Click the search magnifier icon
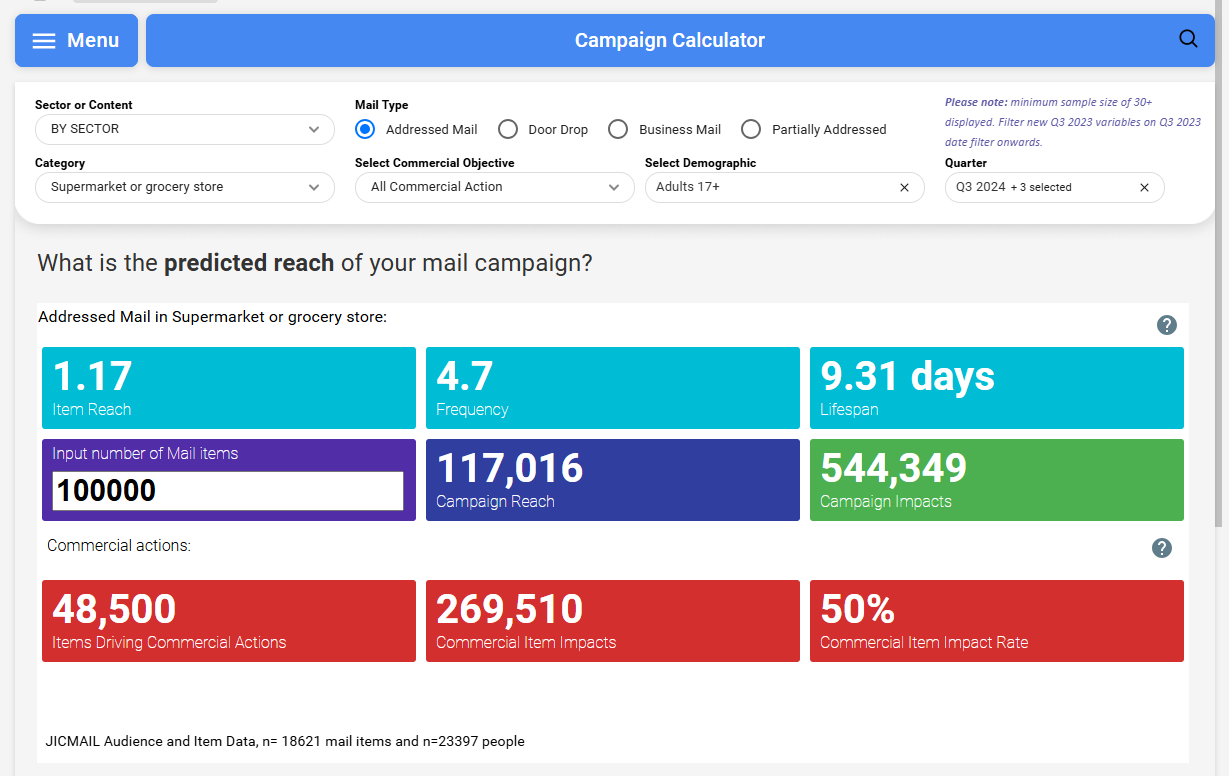The width and height of the screenshot is (1229, 776). [1188, 40]
